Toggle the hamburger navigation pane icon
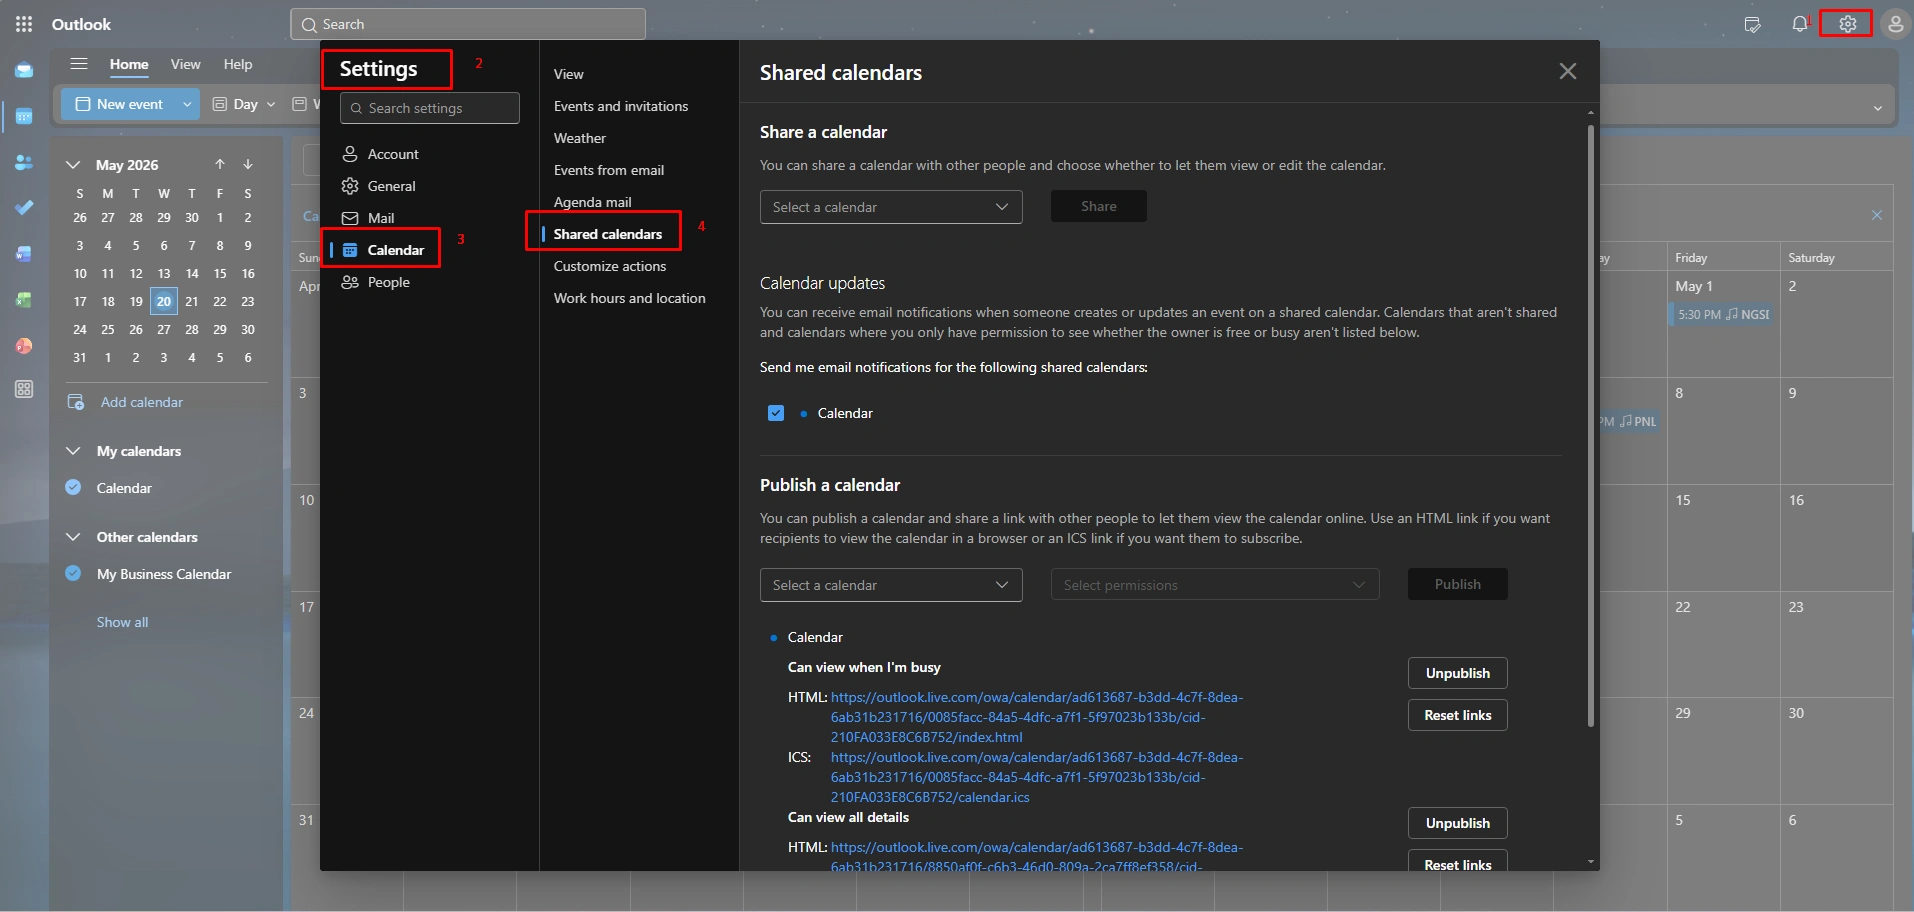 [x=79, y=64]
